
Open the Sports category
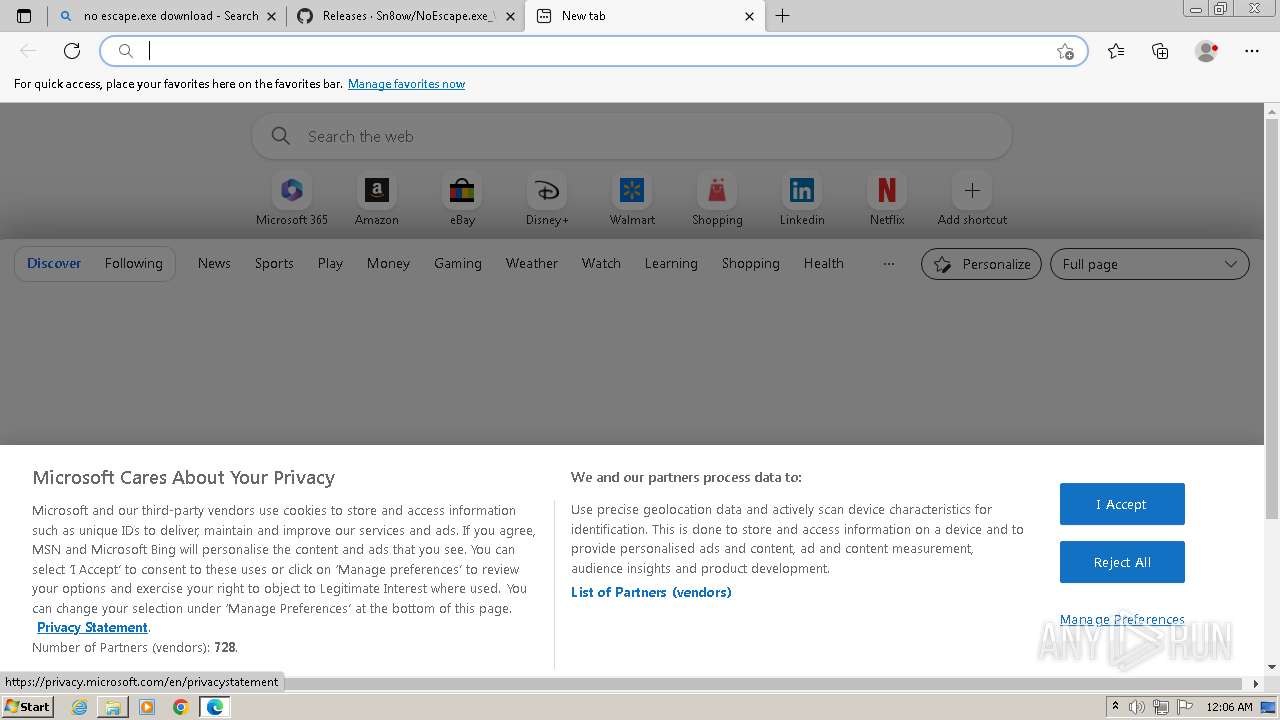(x=274, y=264)
